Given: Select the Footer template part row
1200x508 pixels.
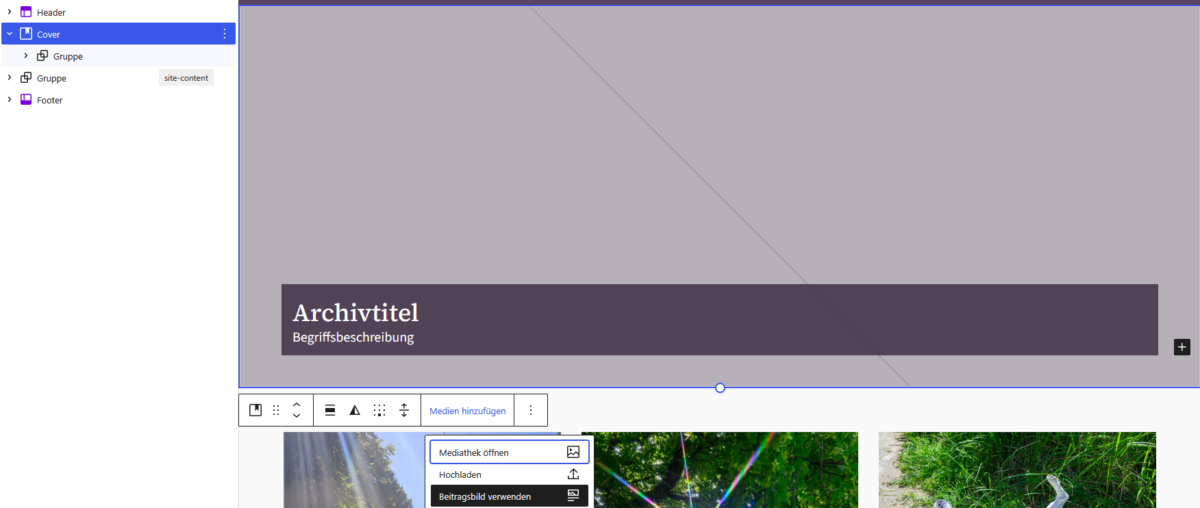Looking at the screenshot, I should pos(118,100).
